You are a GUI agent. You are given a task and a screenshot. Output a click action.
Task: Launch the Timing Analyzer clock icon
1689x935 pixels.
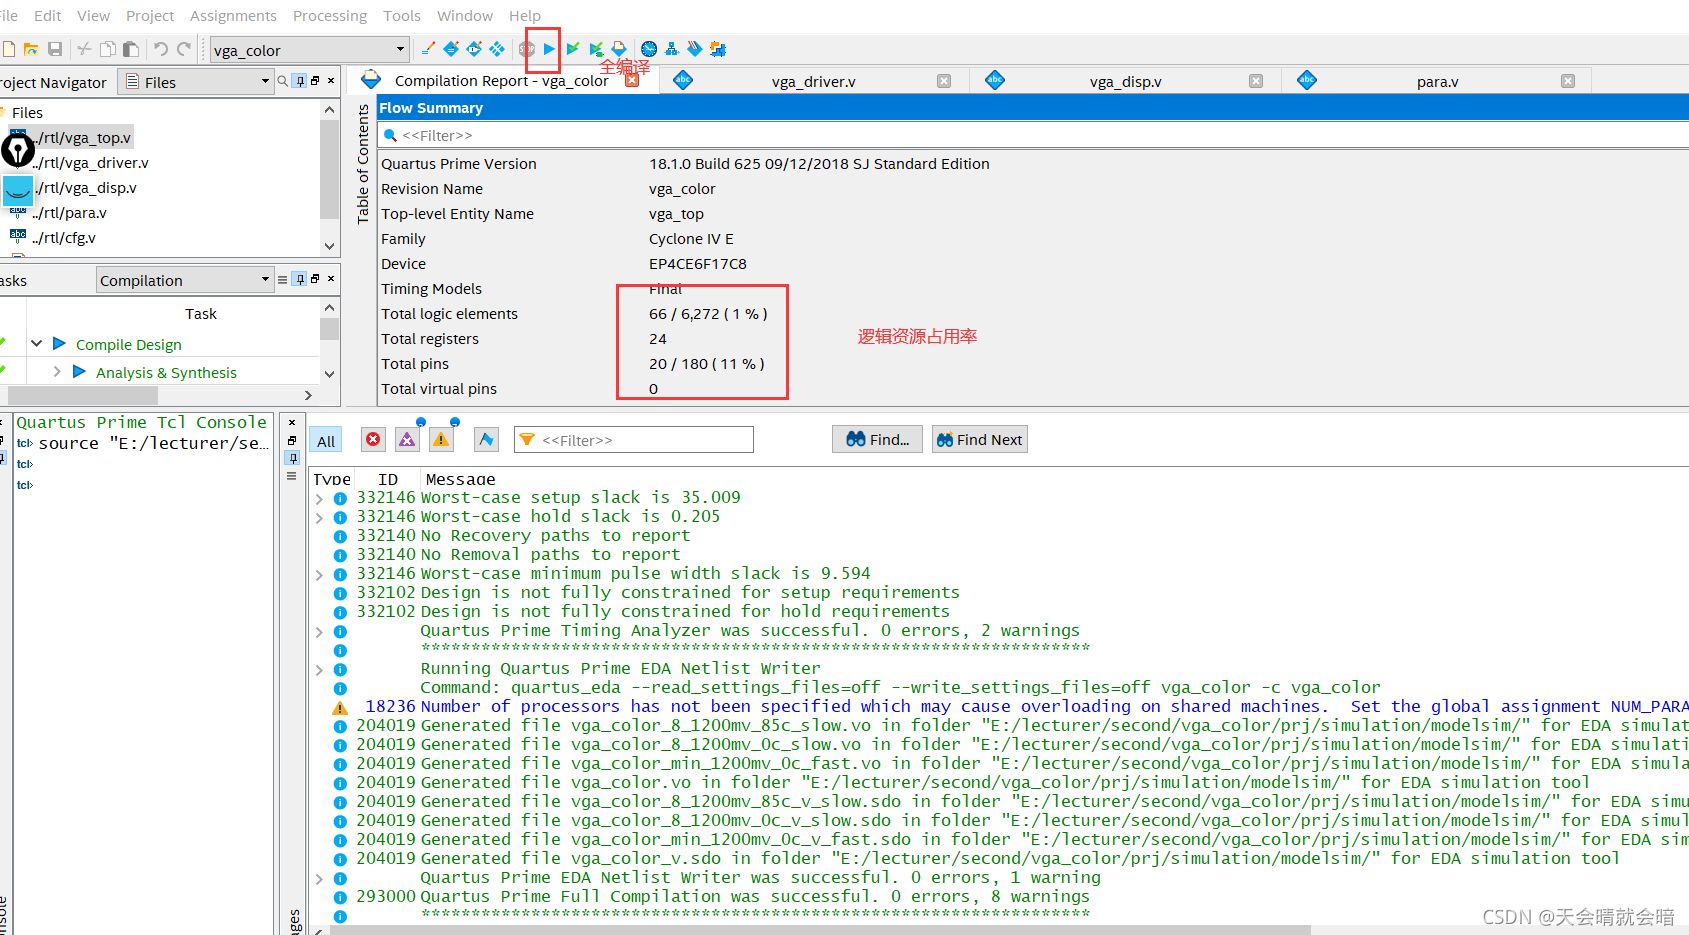click(649, 49)
